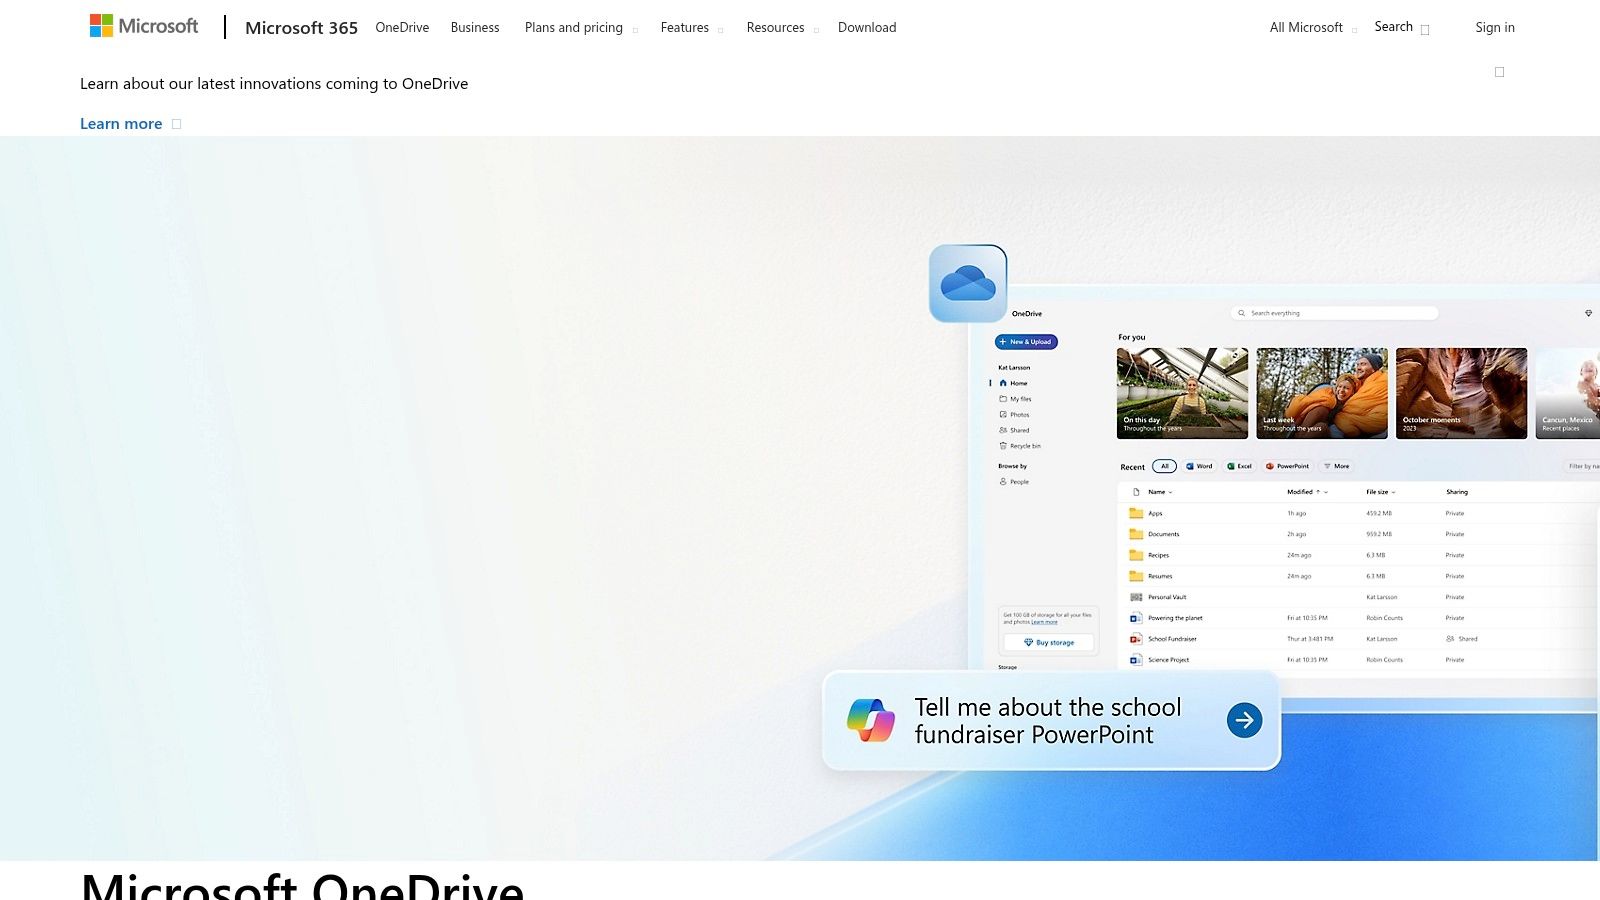Click the New & Upload button

pyautogui.click(x=1026, y=342)
